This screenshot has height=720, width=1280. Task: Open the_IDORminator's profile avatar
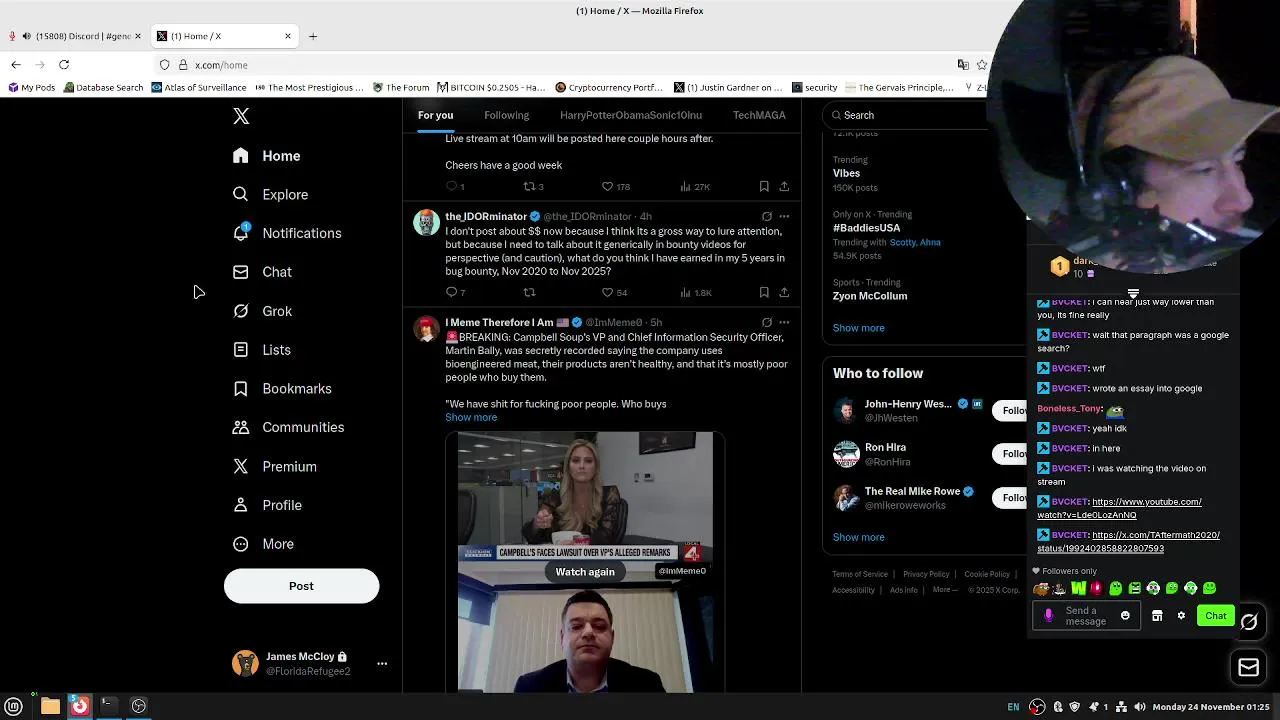coord(427,223)
